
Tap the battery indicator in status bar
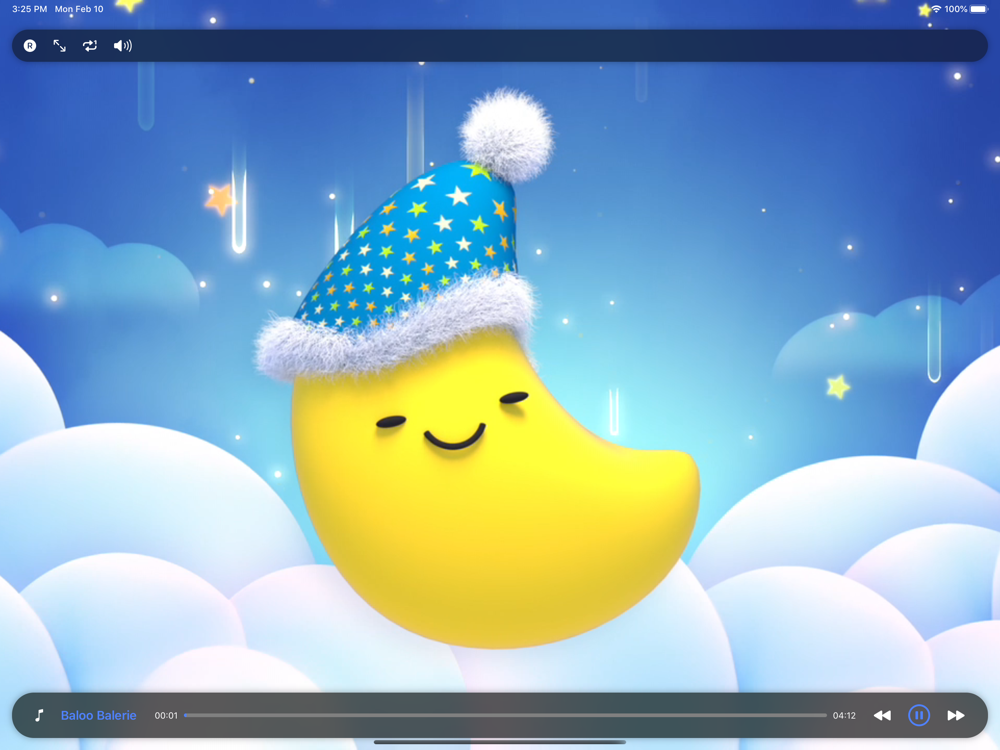pyautogui.click(x=979, y=9)
